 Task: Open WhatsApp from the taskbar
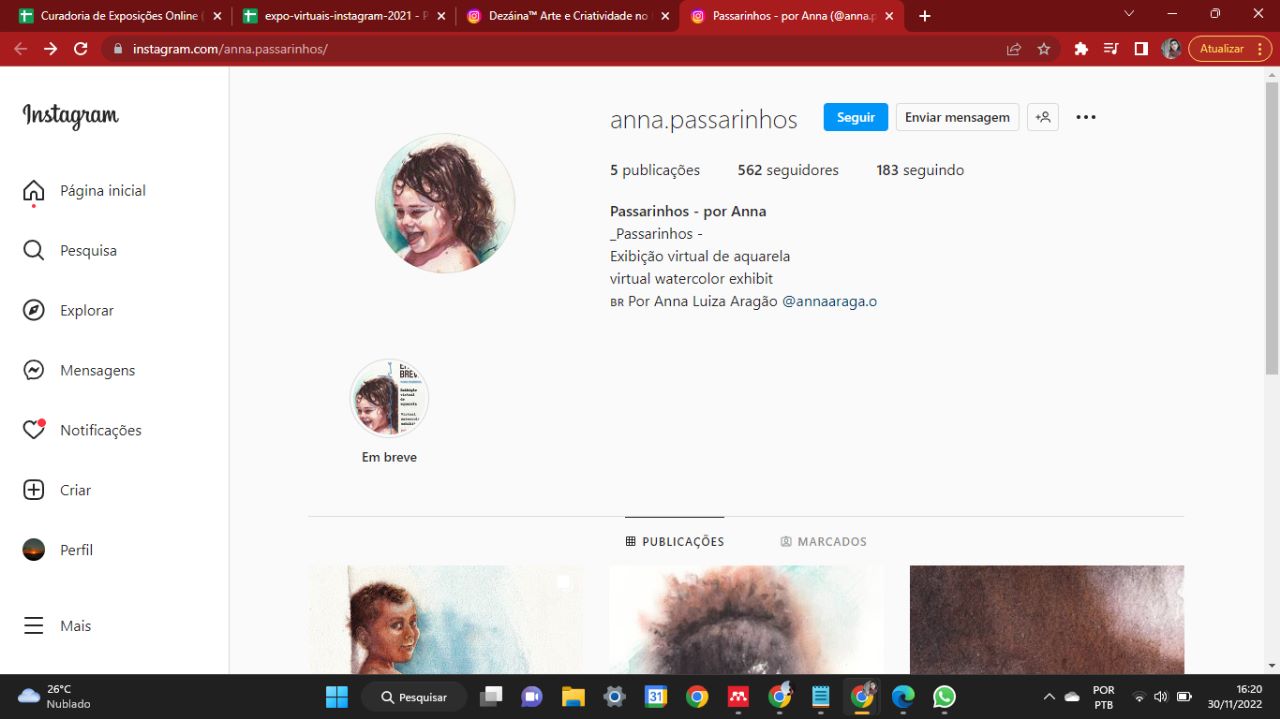click(943, 696)
